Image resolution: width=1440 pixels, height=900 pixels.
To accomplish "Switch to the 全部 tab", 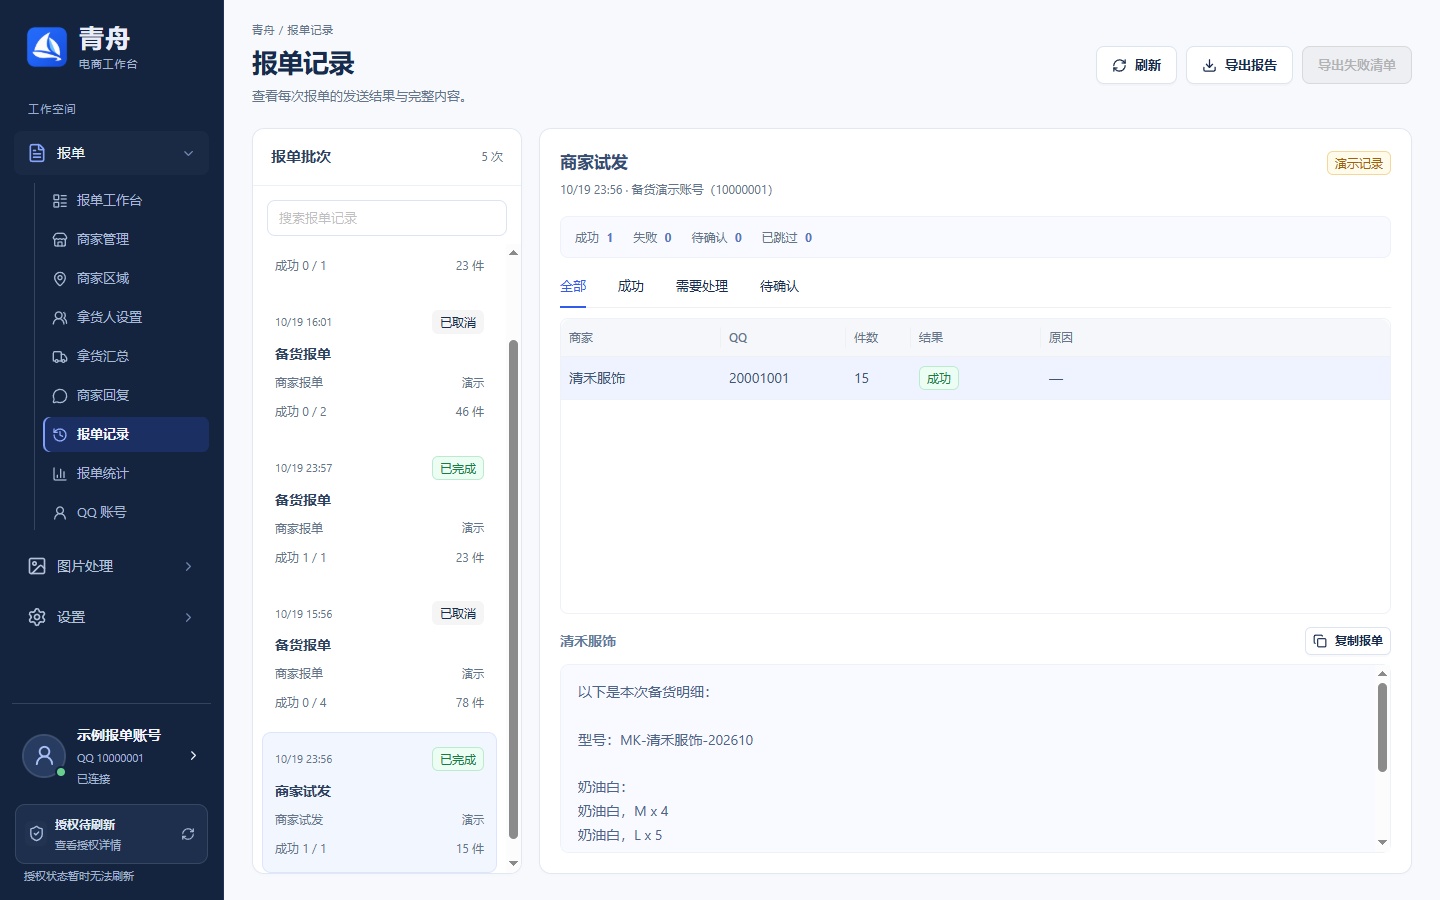I will point(573,286).
